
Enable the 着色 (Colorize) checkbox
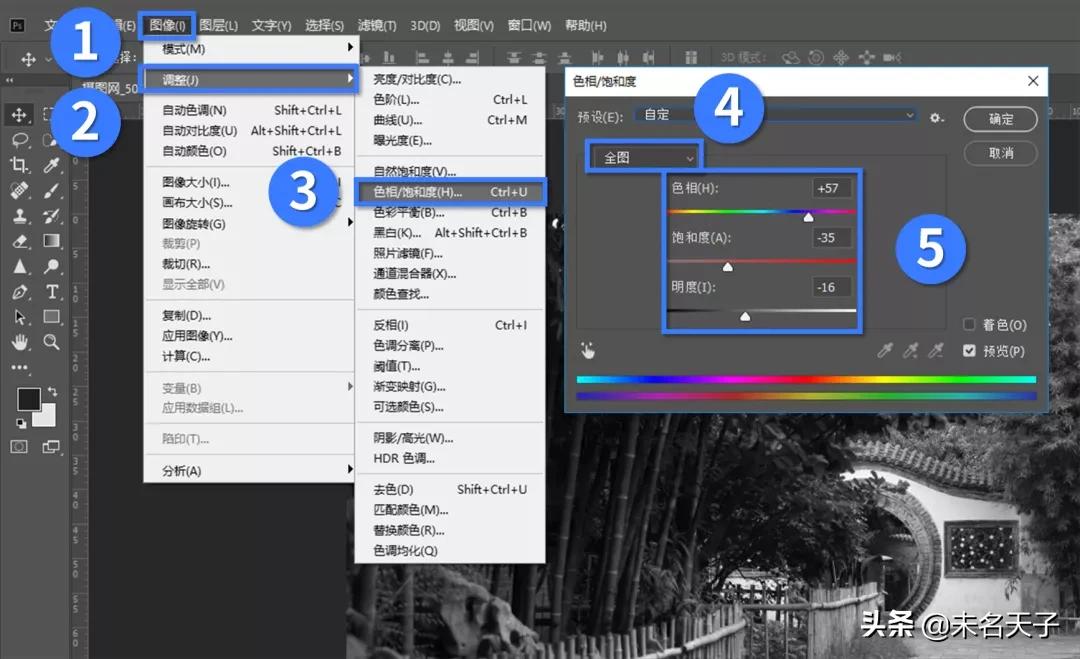[x=969, y=325]
